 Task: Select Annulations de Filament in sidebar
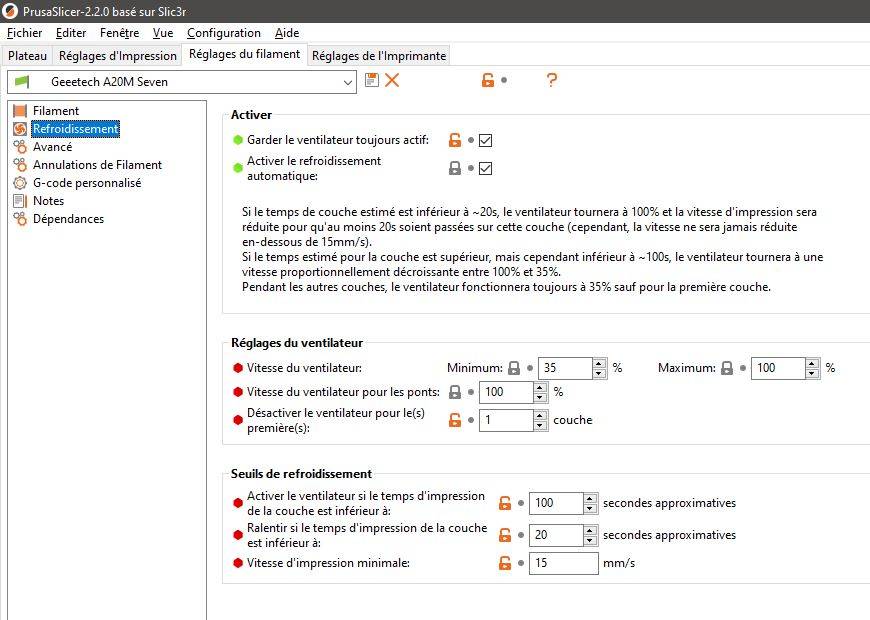(97, 165)
